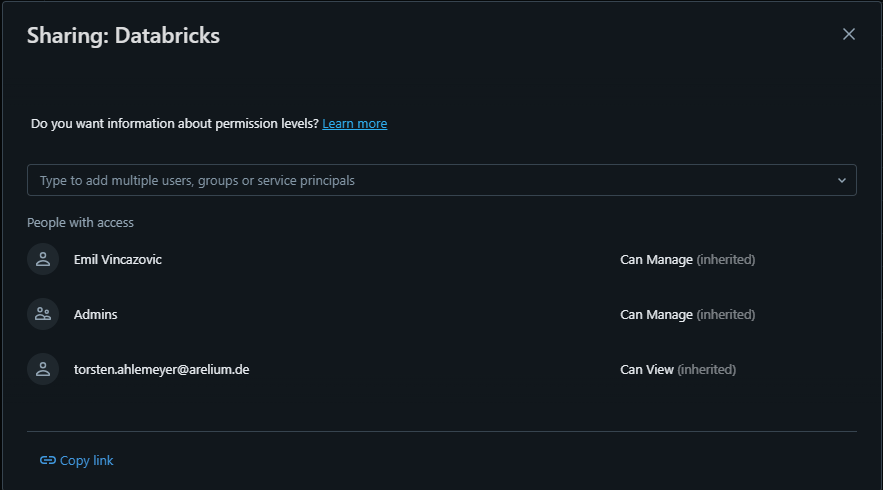Click the People with access heading
The height and width of the screenshot is (490, 883).
(80, 222)
